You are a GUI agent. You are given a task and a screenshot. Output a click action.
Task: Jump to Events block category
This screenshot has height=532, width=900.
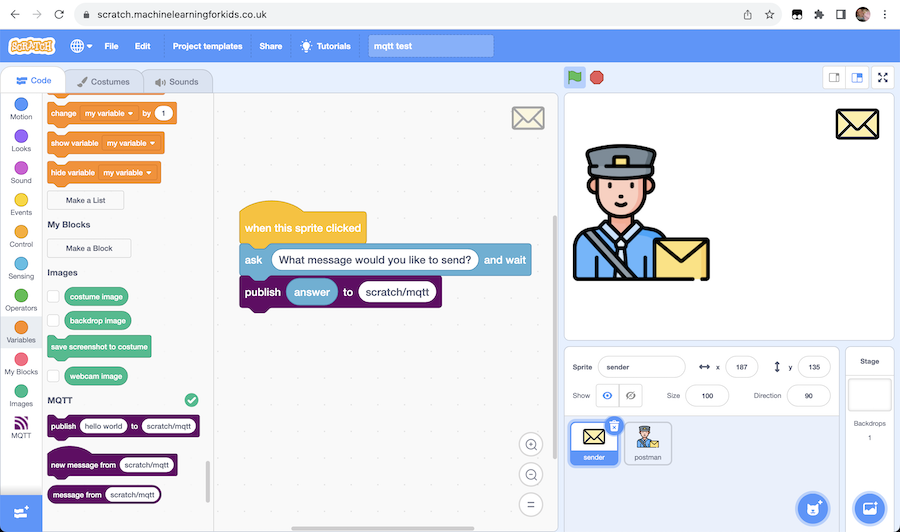click(x=21, y=204)
